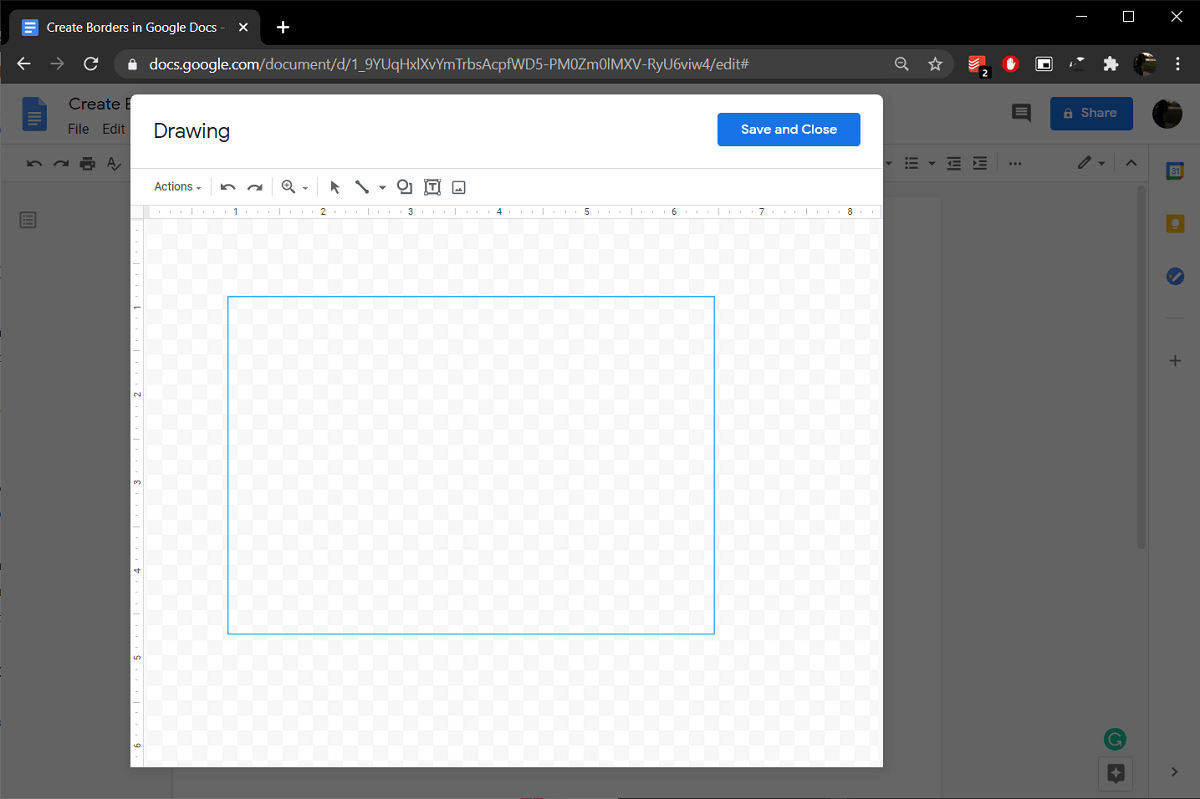Switch to the Create Borders in Google Docs tab
This screenshot has height=799, width=1200.
pyautogui.click(x=135, y=28)
